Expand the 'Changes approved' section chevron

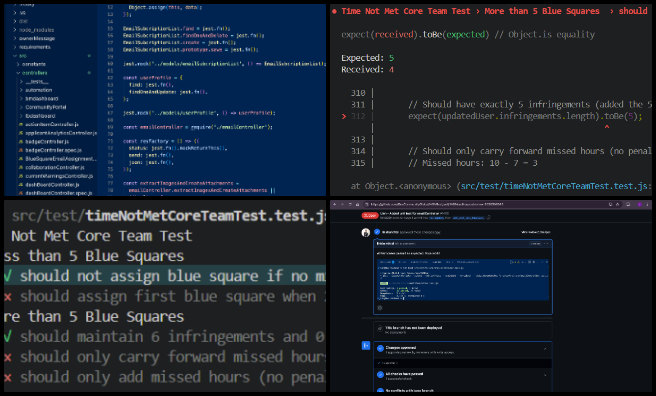click(x=545, y=348)
